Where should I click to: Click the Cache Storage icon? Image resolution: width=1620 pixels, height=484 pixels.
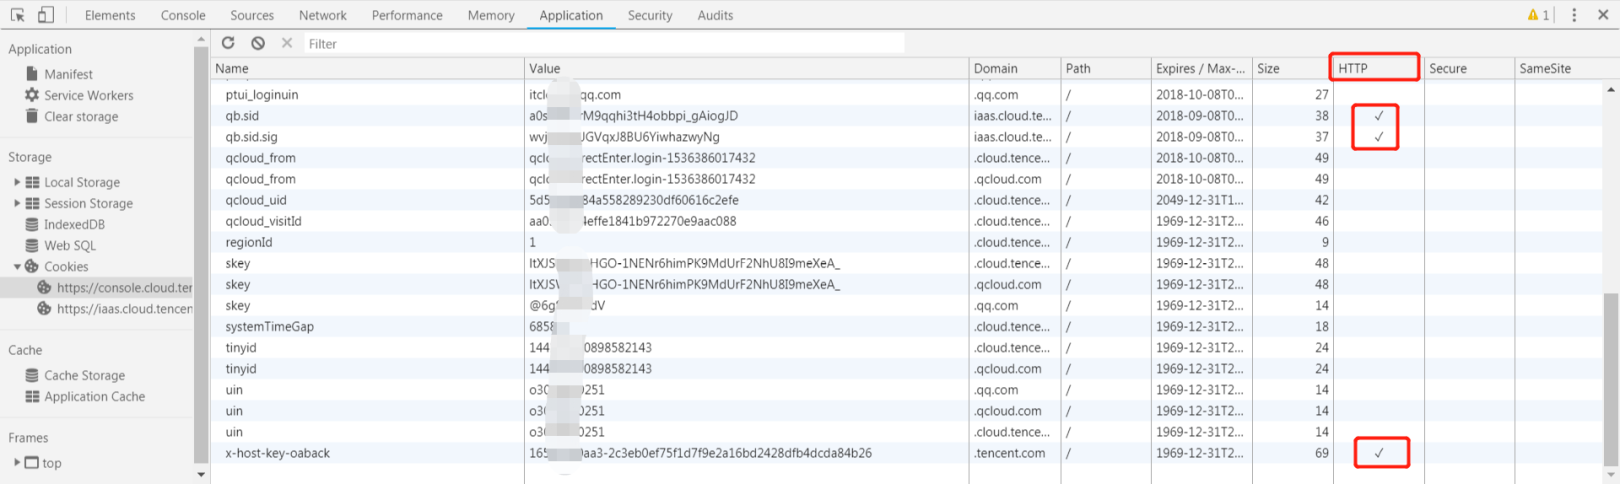(32, 375)
